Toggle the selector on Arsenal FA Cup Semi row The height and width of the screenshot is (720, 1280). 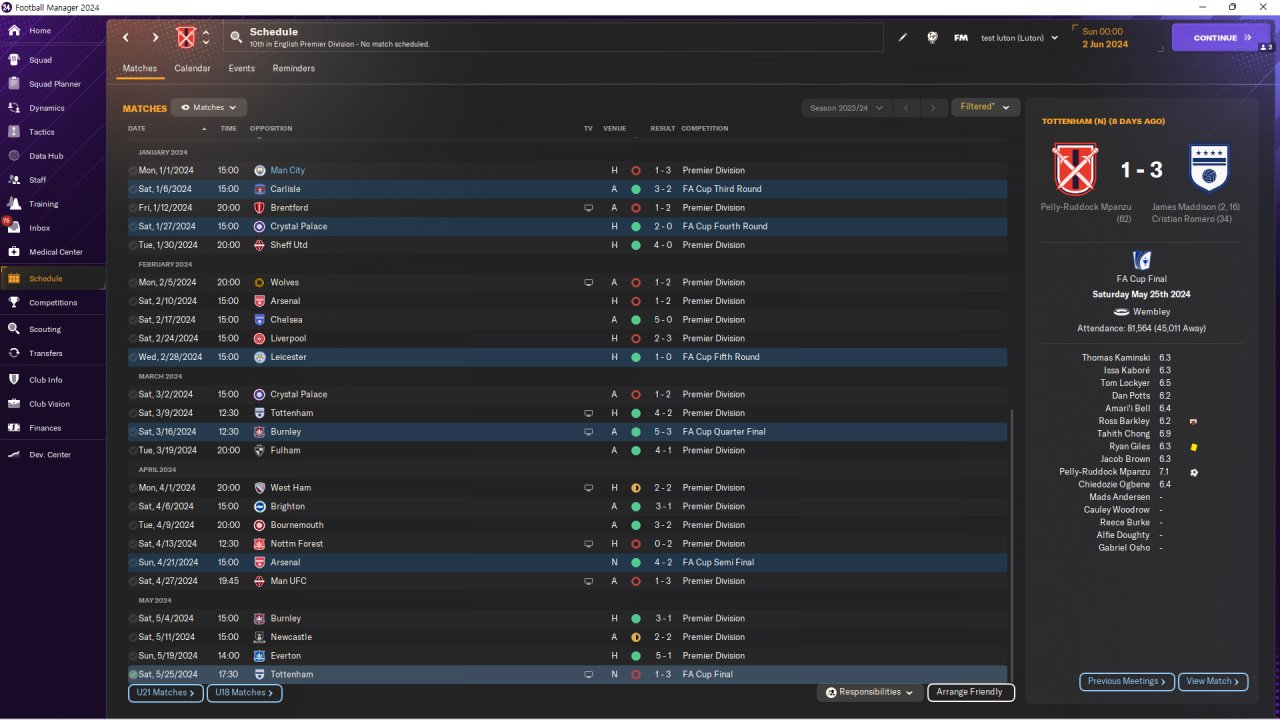[x=133, y=563]
